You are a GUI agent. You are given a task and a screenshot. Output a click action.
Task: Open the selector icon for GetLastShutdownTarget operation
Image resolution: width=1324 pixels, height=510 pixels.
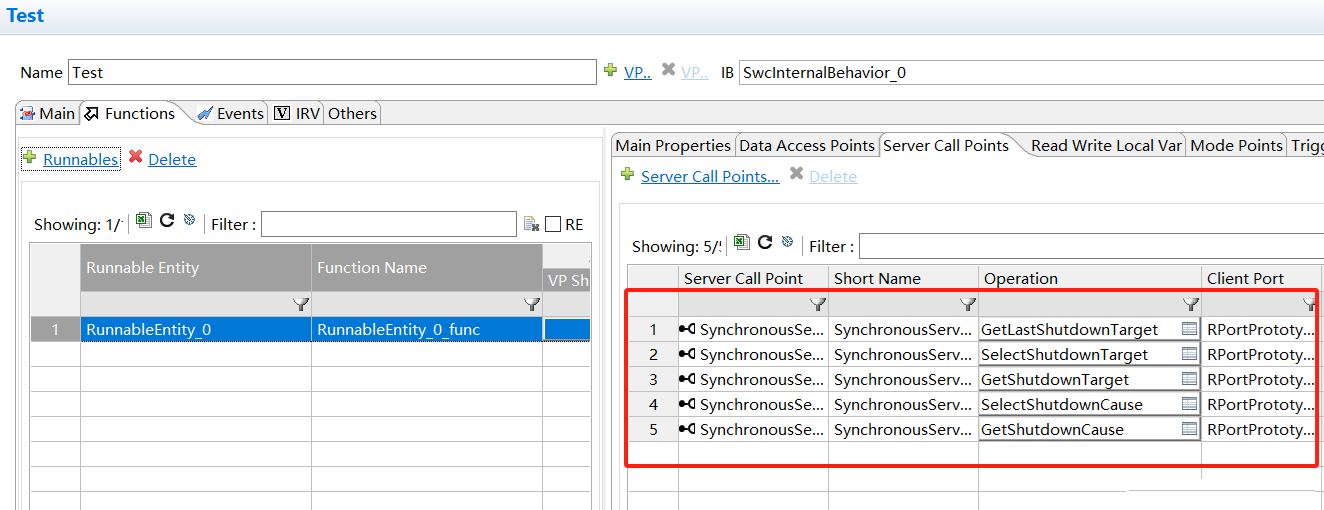(1189, 329)
